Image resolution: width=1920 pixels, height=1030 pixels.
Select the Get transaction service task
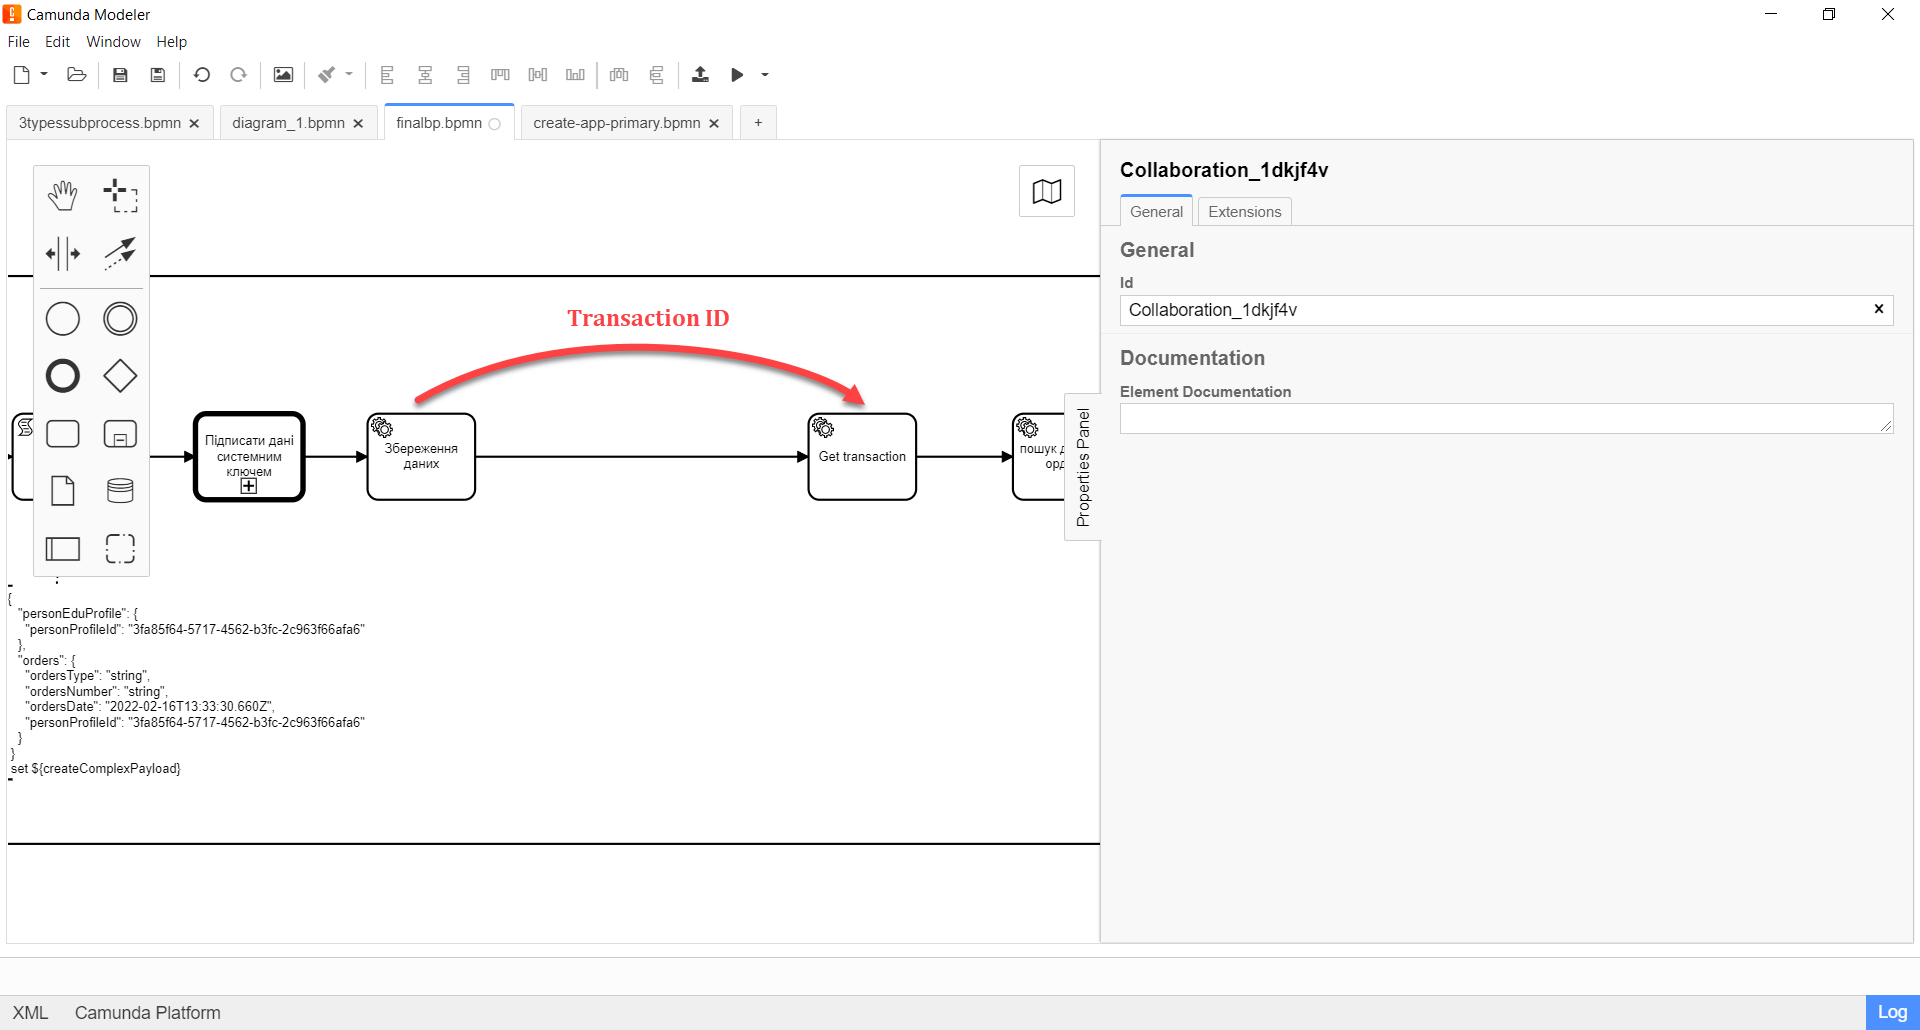click(x=862, y=457)
